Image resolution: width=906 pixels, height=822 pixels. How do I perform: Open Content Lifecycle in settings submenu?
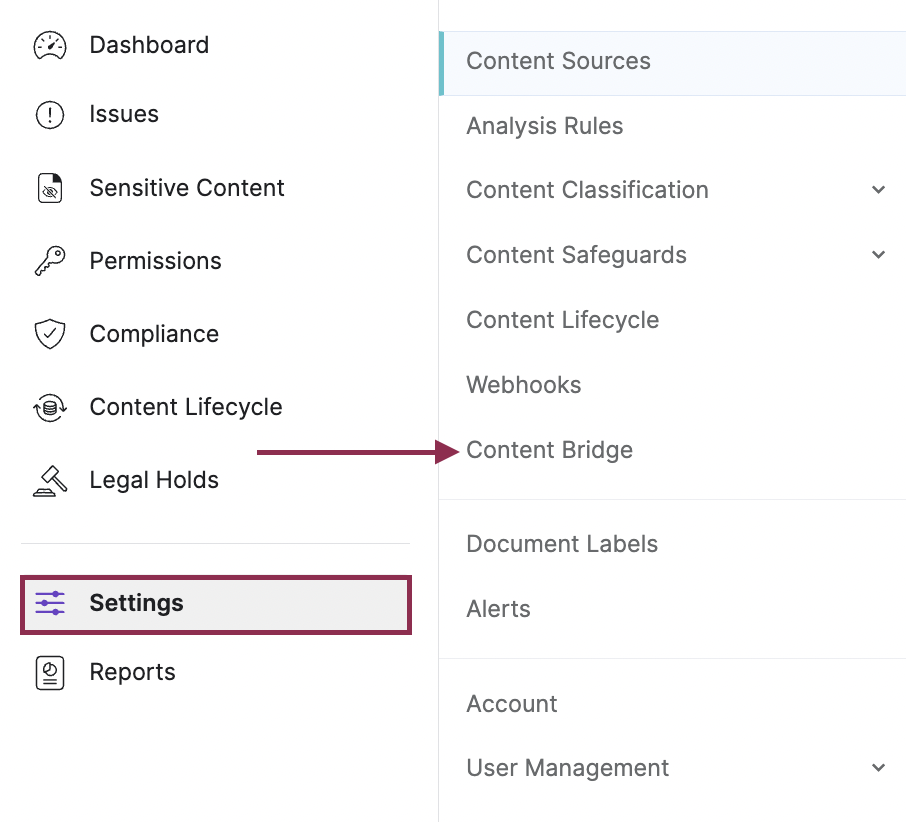(x=562, y=320)
